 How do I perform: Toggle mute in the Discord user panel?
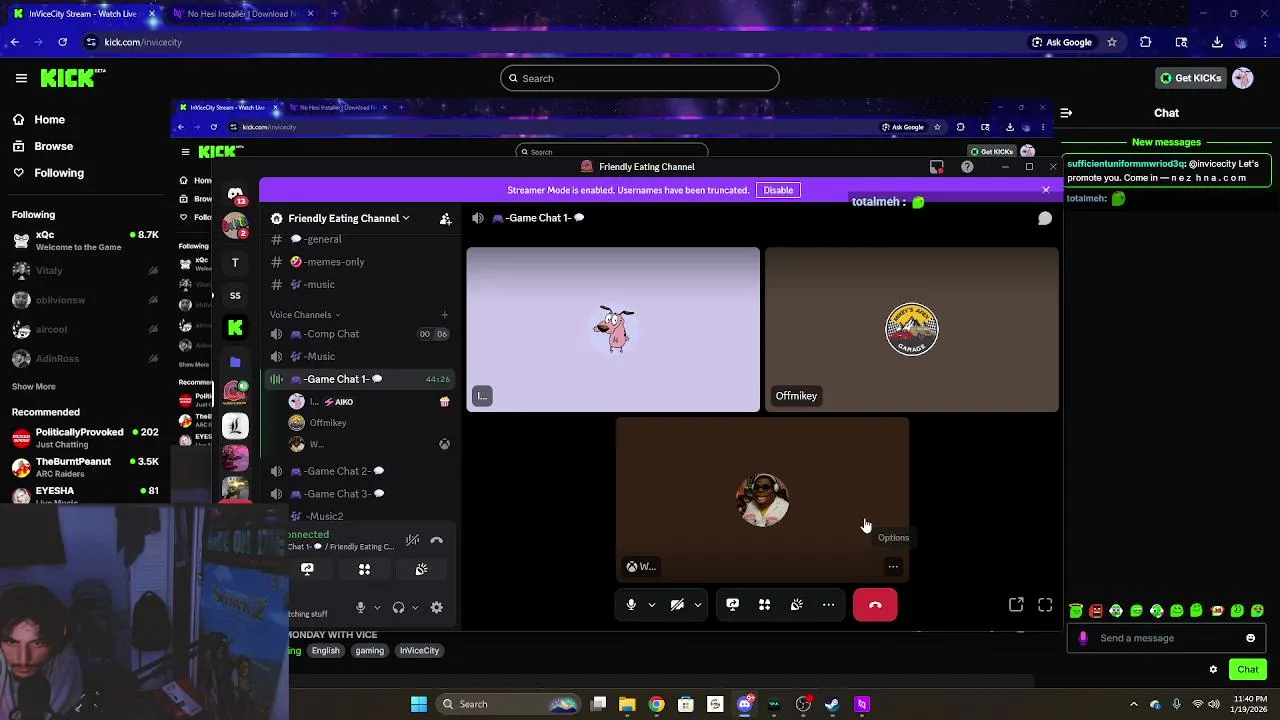point(361,607)
